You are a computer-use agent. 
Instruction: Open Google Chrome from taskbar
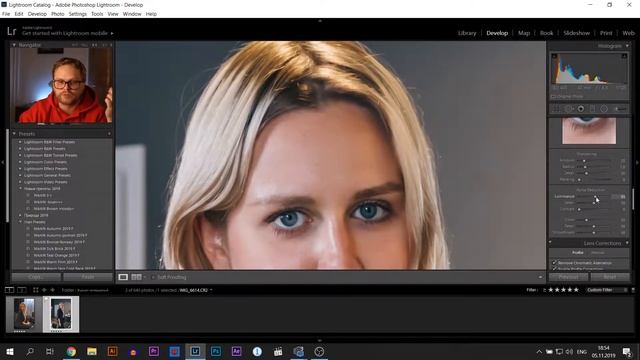point(71,351)
